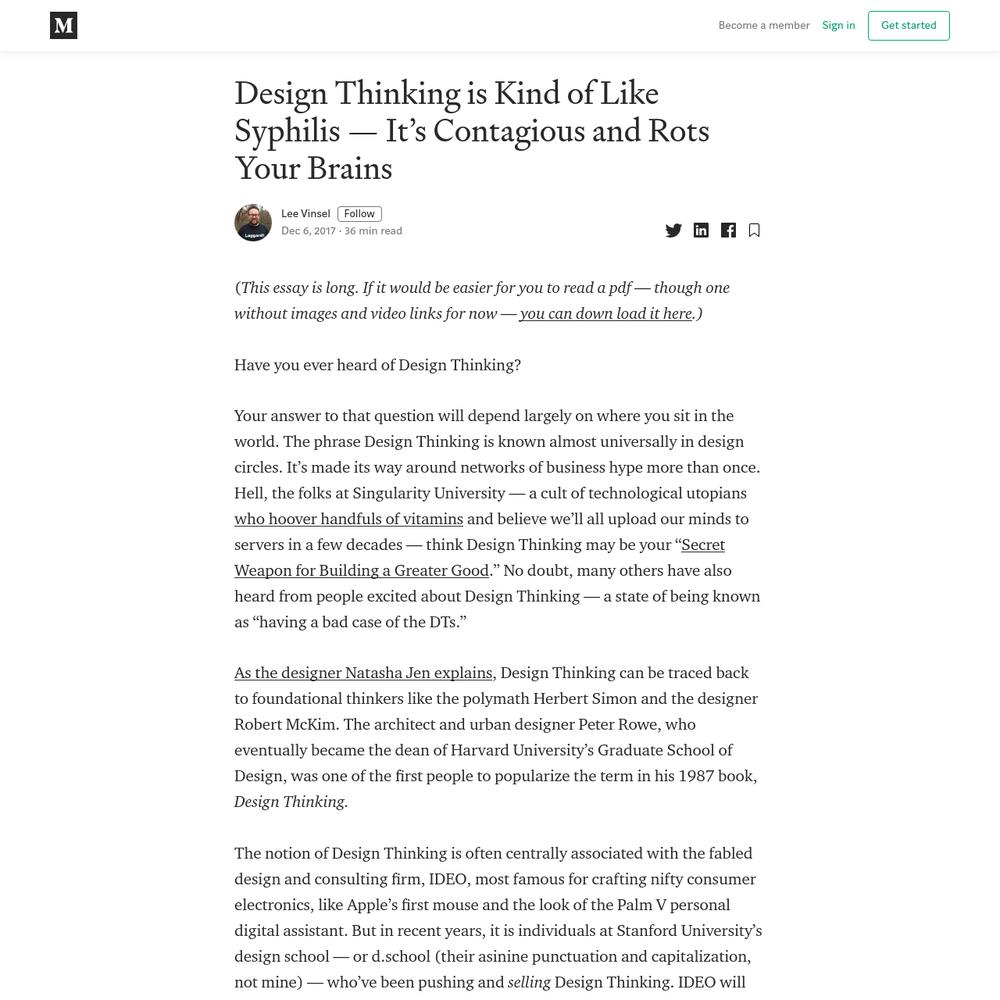Image resolution: width=1000 pixels, height=1000 pixels.
Task: Open Lee Vinsel's profile photo
Action: (x=253, y=223)
